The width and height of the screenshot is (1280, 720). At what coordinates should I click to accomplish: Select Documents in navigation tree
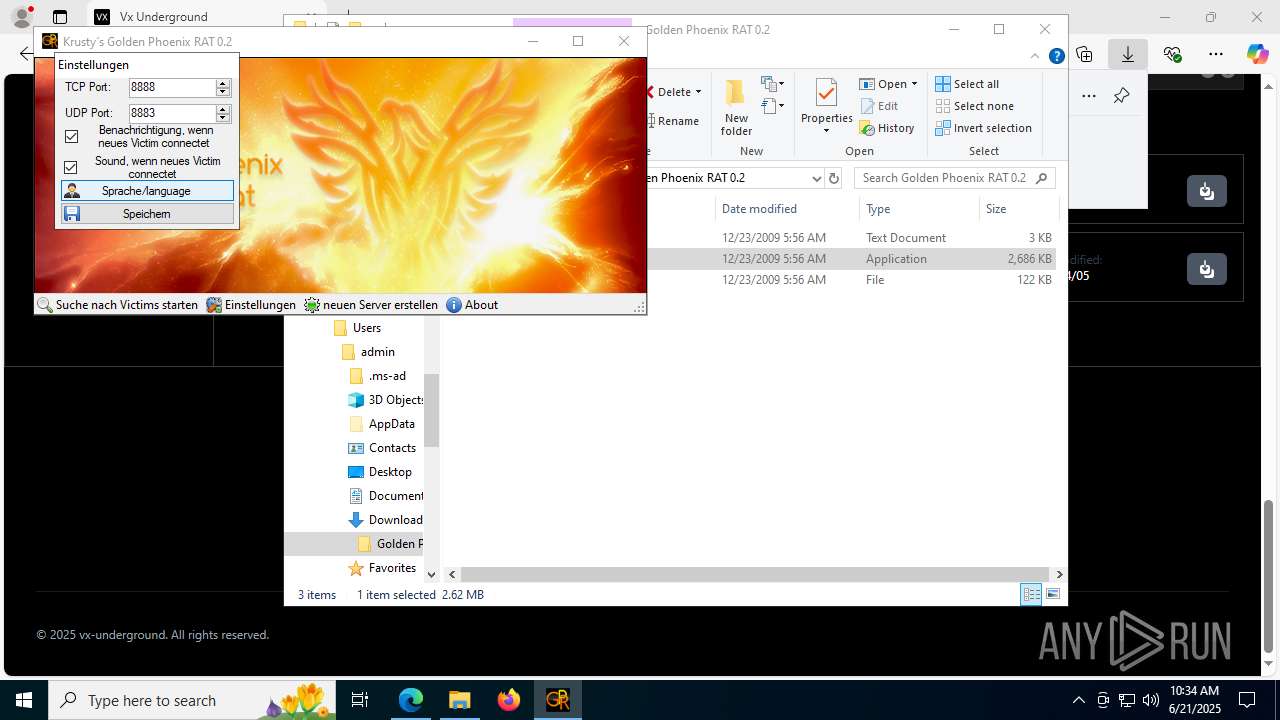click(386, 496)
